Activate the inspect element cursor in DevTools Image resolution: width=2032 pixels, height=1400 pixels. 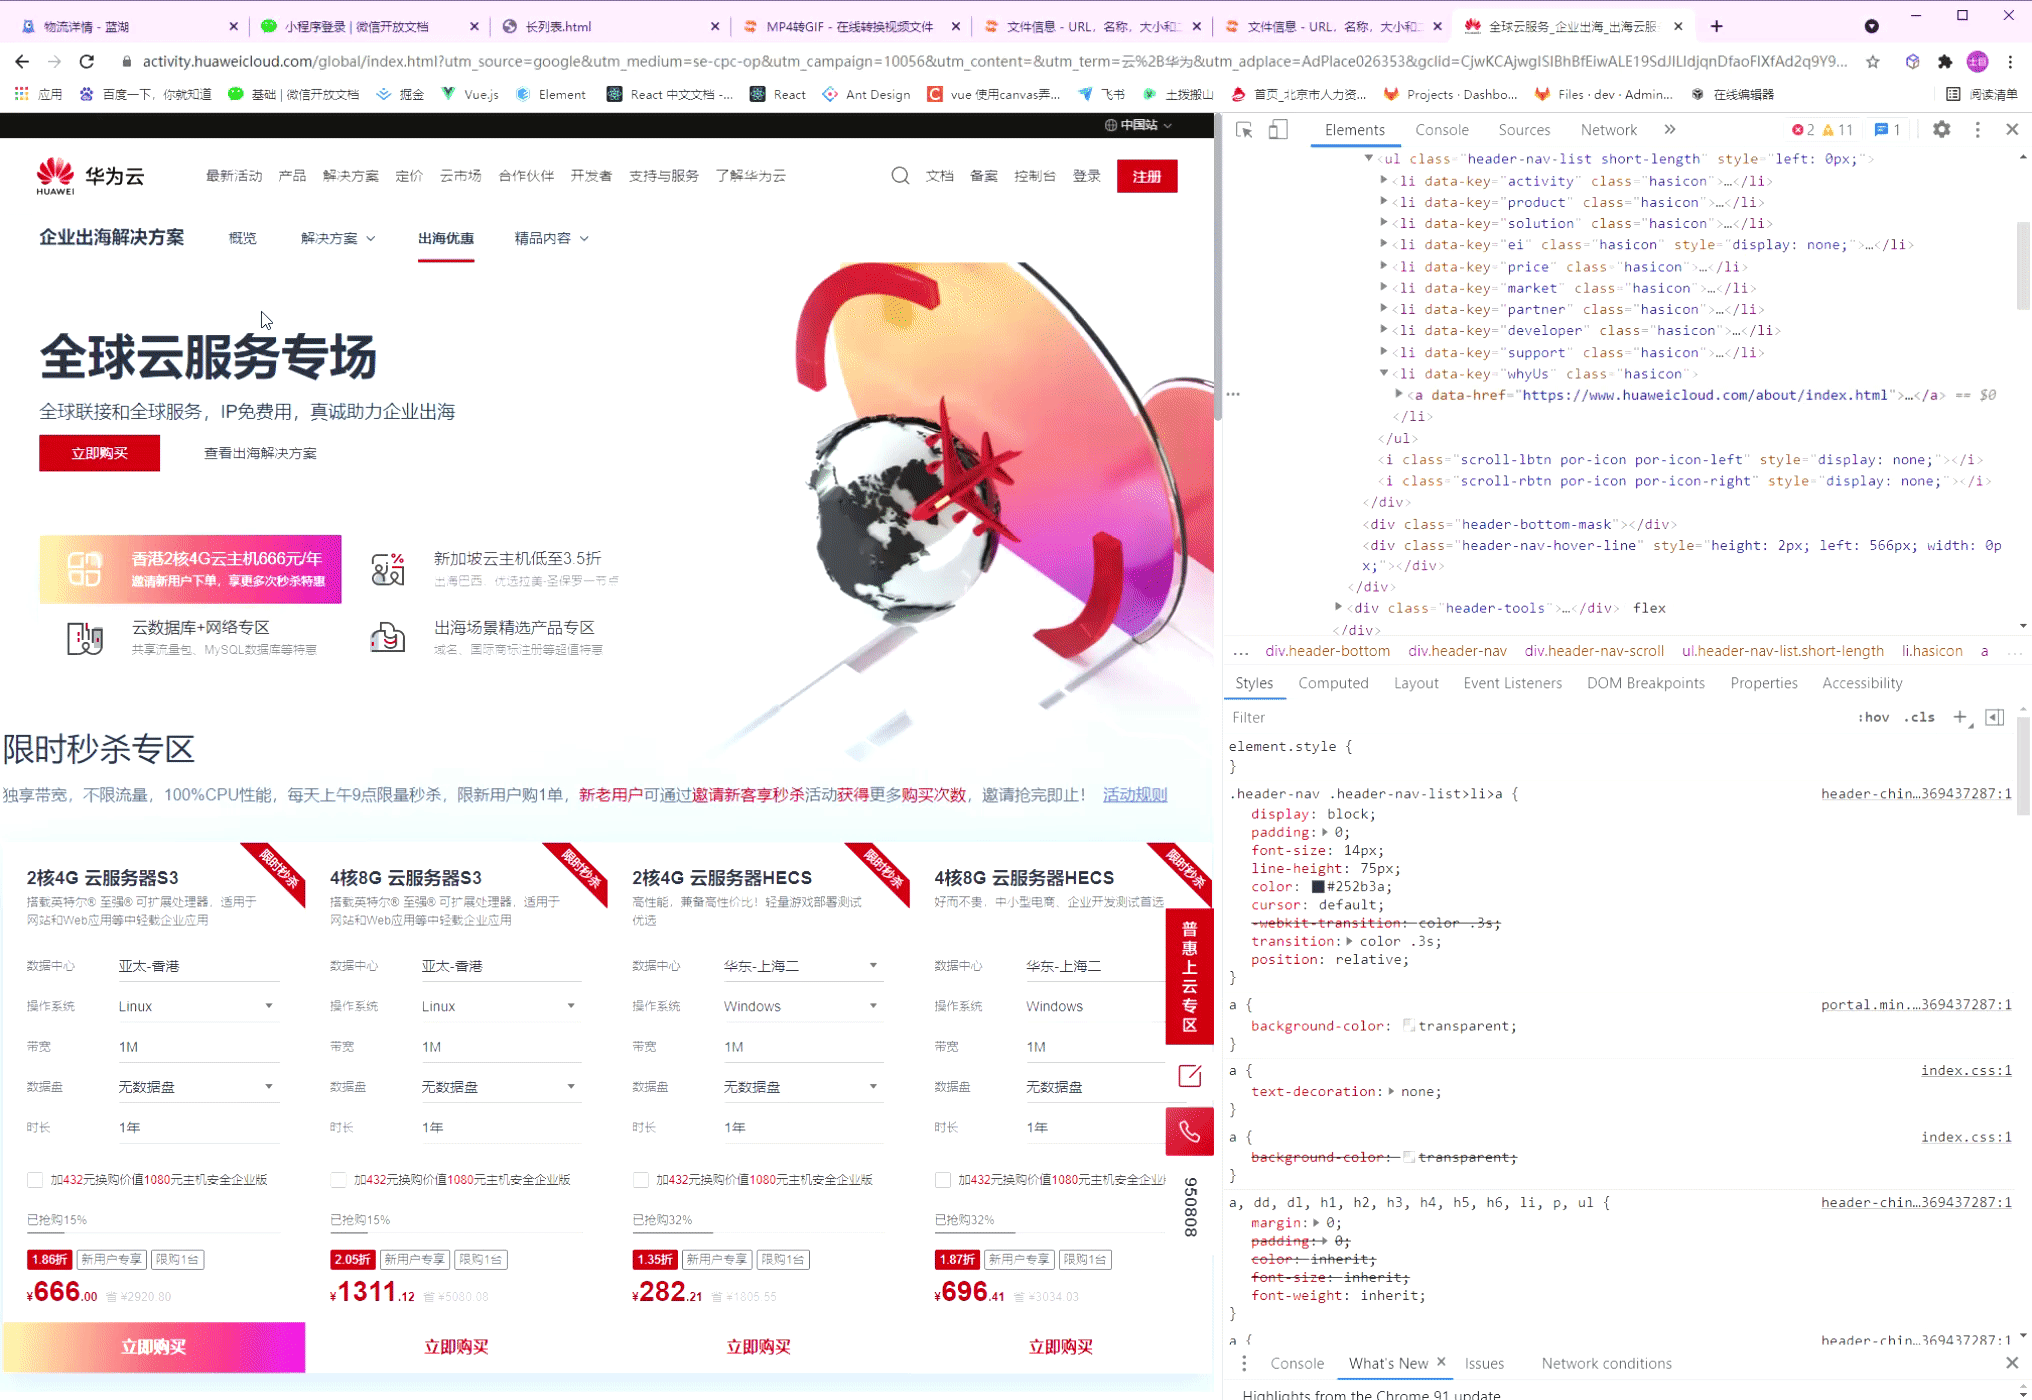(x=1245, y=129)
